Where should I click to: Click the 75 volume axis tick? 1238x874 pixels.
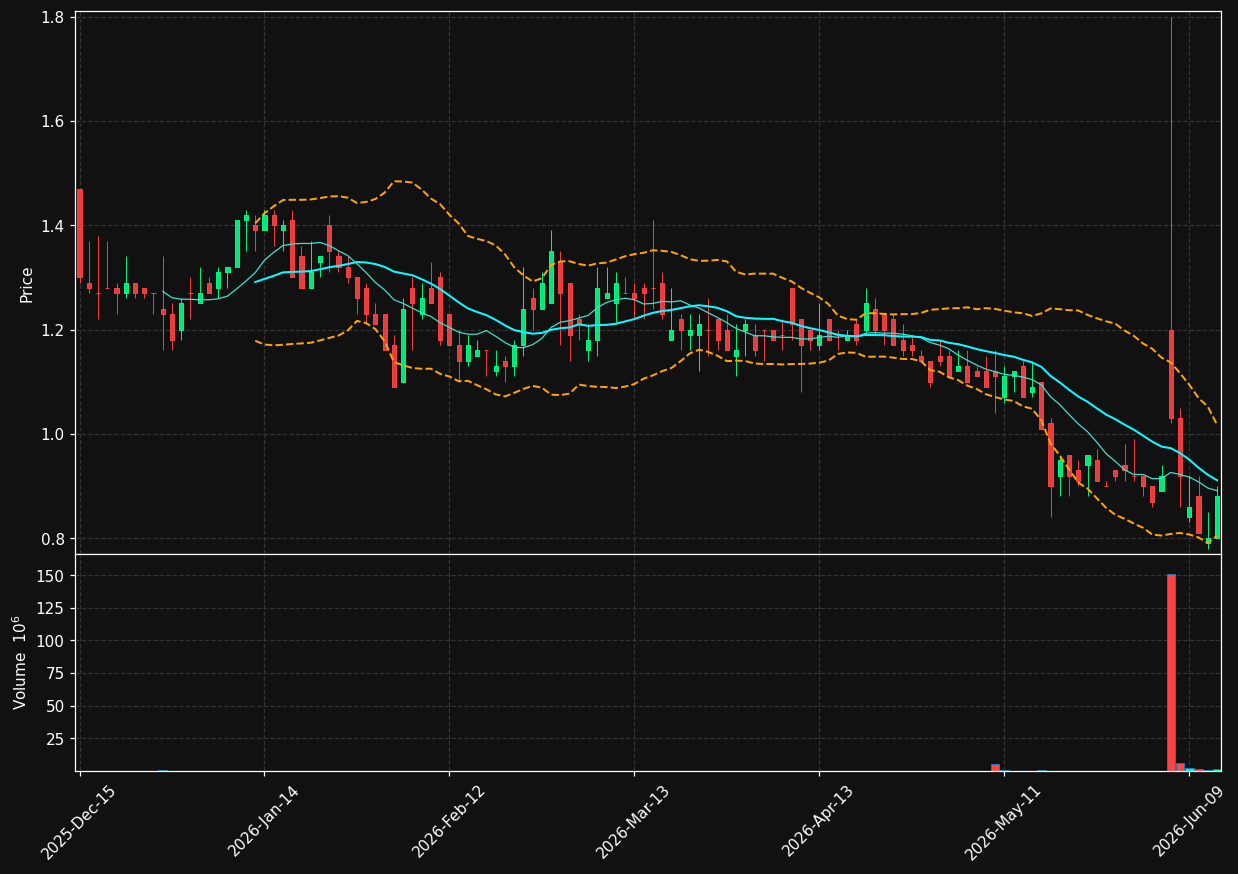[x=57, y=674]
